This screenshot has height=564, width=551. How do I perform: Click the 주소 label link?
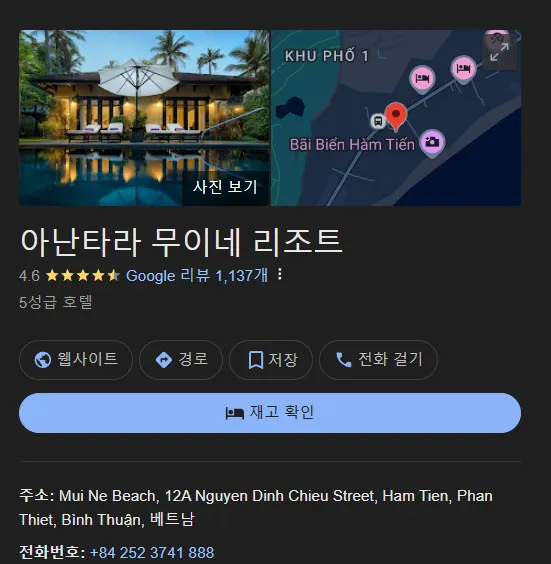[x=34, y=495]
